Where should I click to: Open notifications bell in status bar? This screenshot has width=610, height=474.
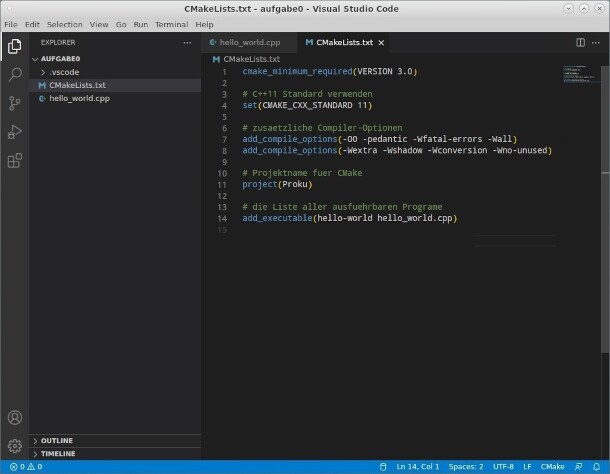coord(596,467)
